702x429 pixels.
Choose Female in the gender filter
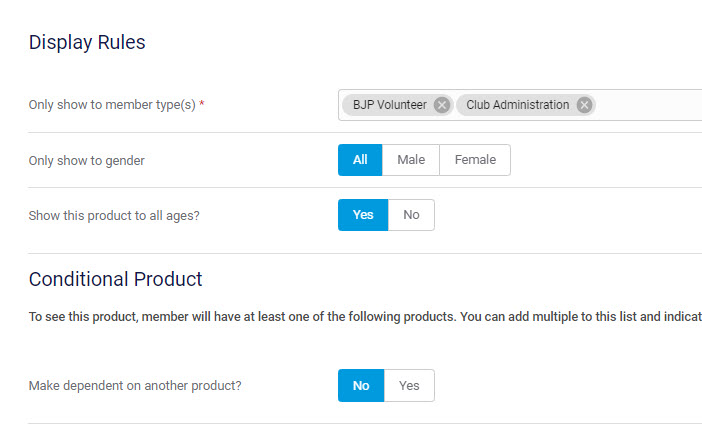475,160
